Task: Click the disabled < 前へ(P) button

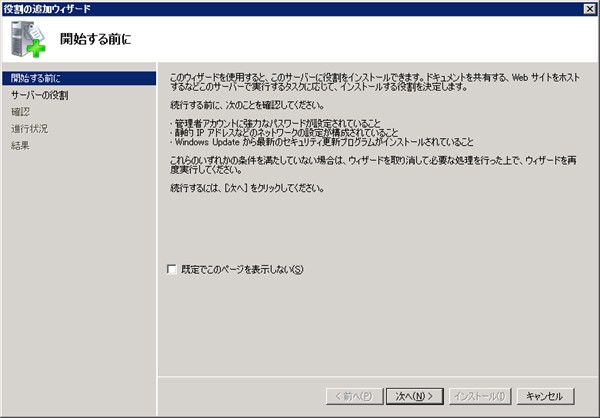Action: [x=354, y=396]
